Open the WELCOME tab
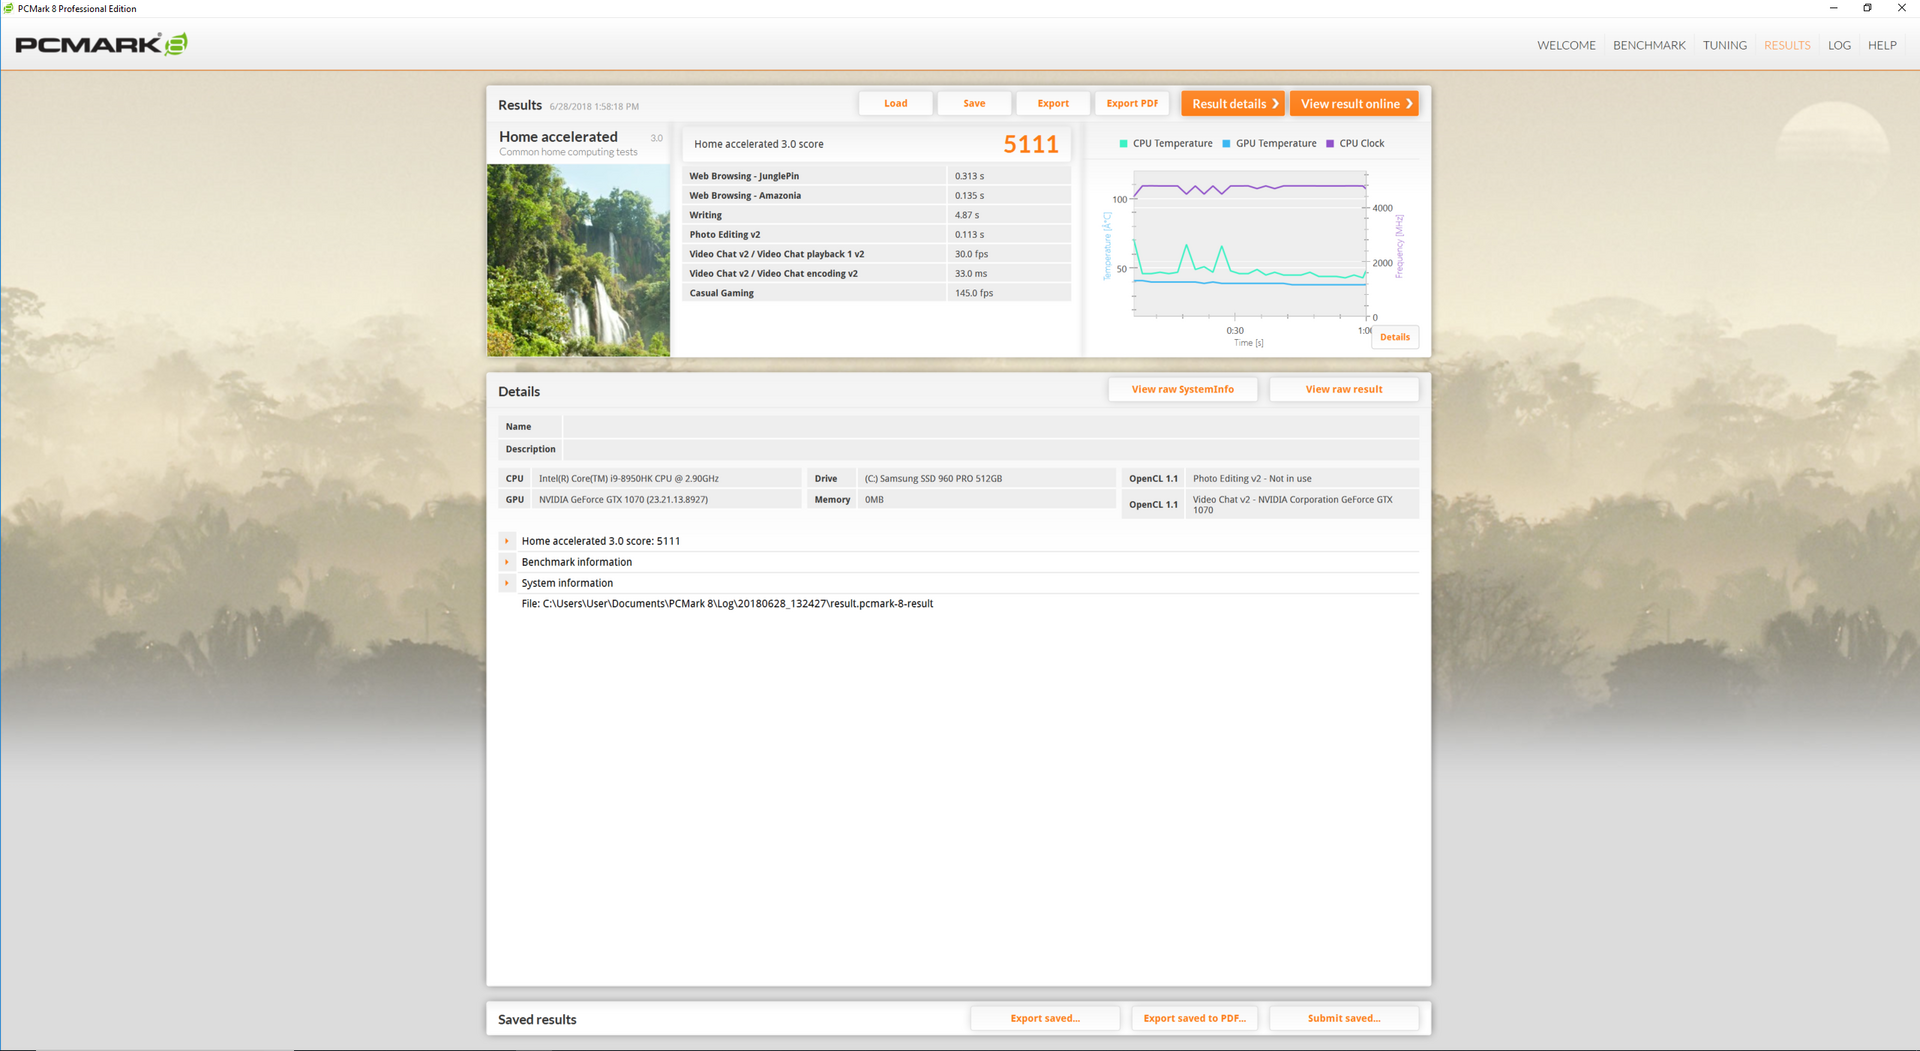Viewport: 1920px width, 1051px height. coord(1566,45)
